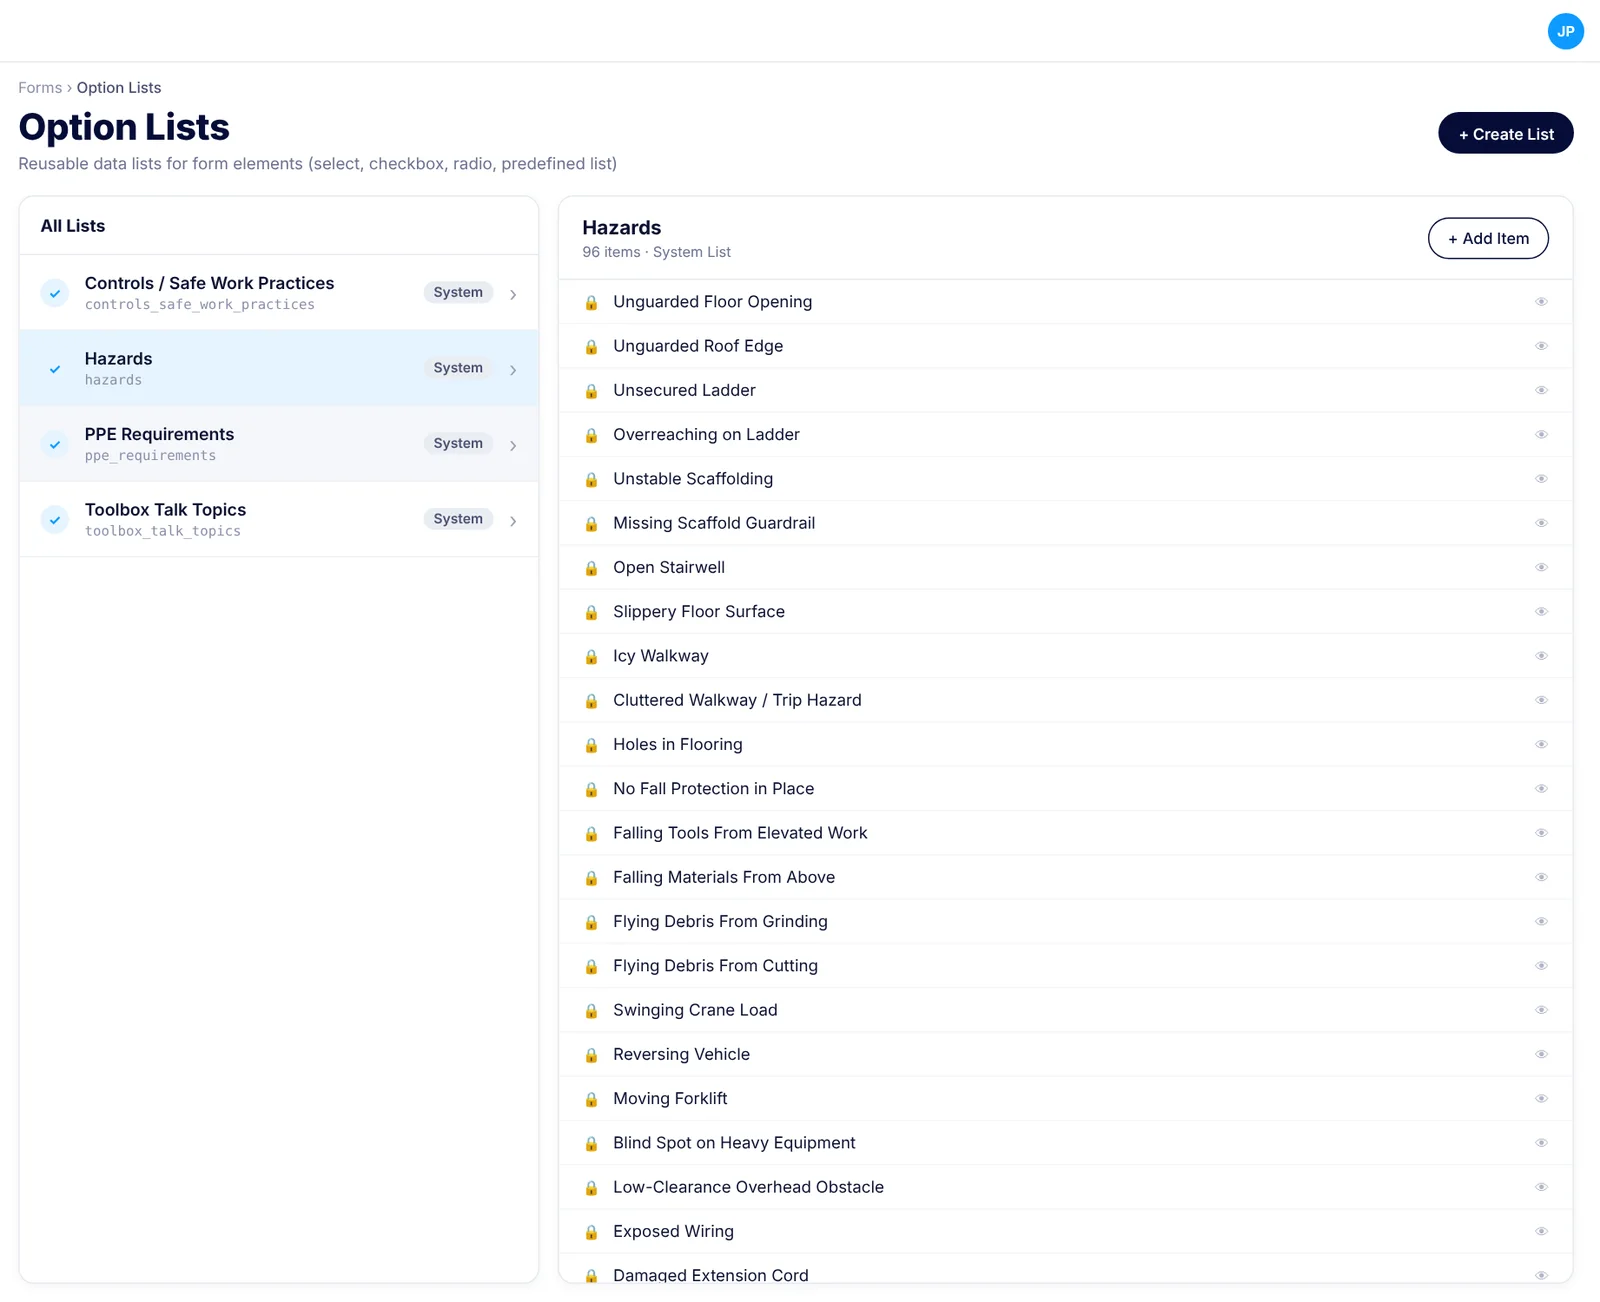Viewport: 1600px width, 1302px height.
Task: Click the lock icon for Unstable Scaffolding
Action: (591, 479)
